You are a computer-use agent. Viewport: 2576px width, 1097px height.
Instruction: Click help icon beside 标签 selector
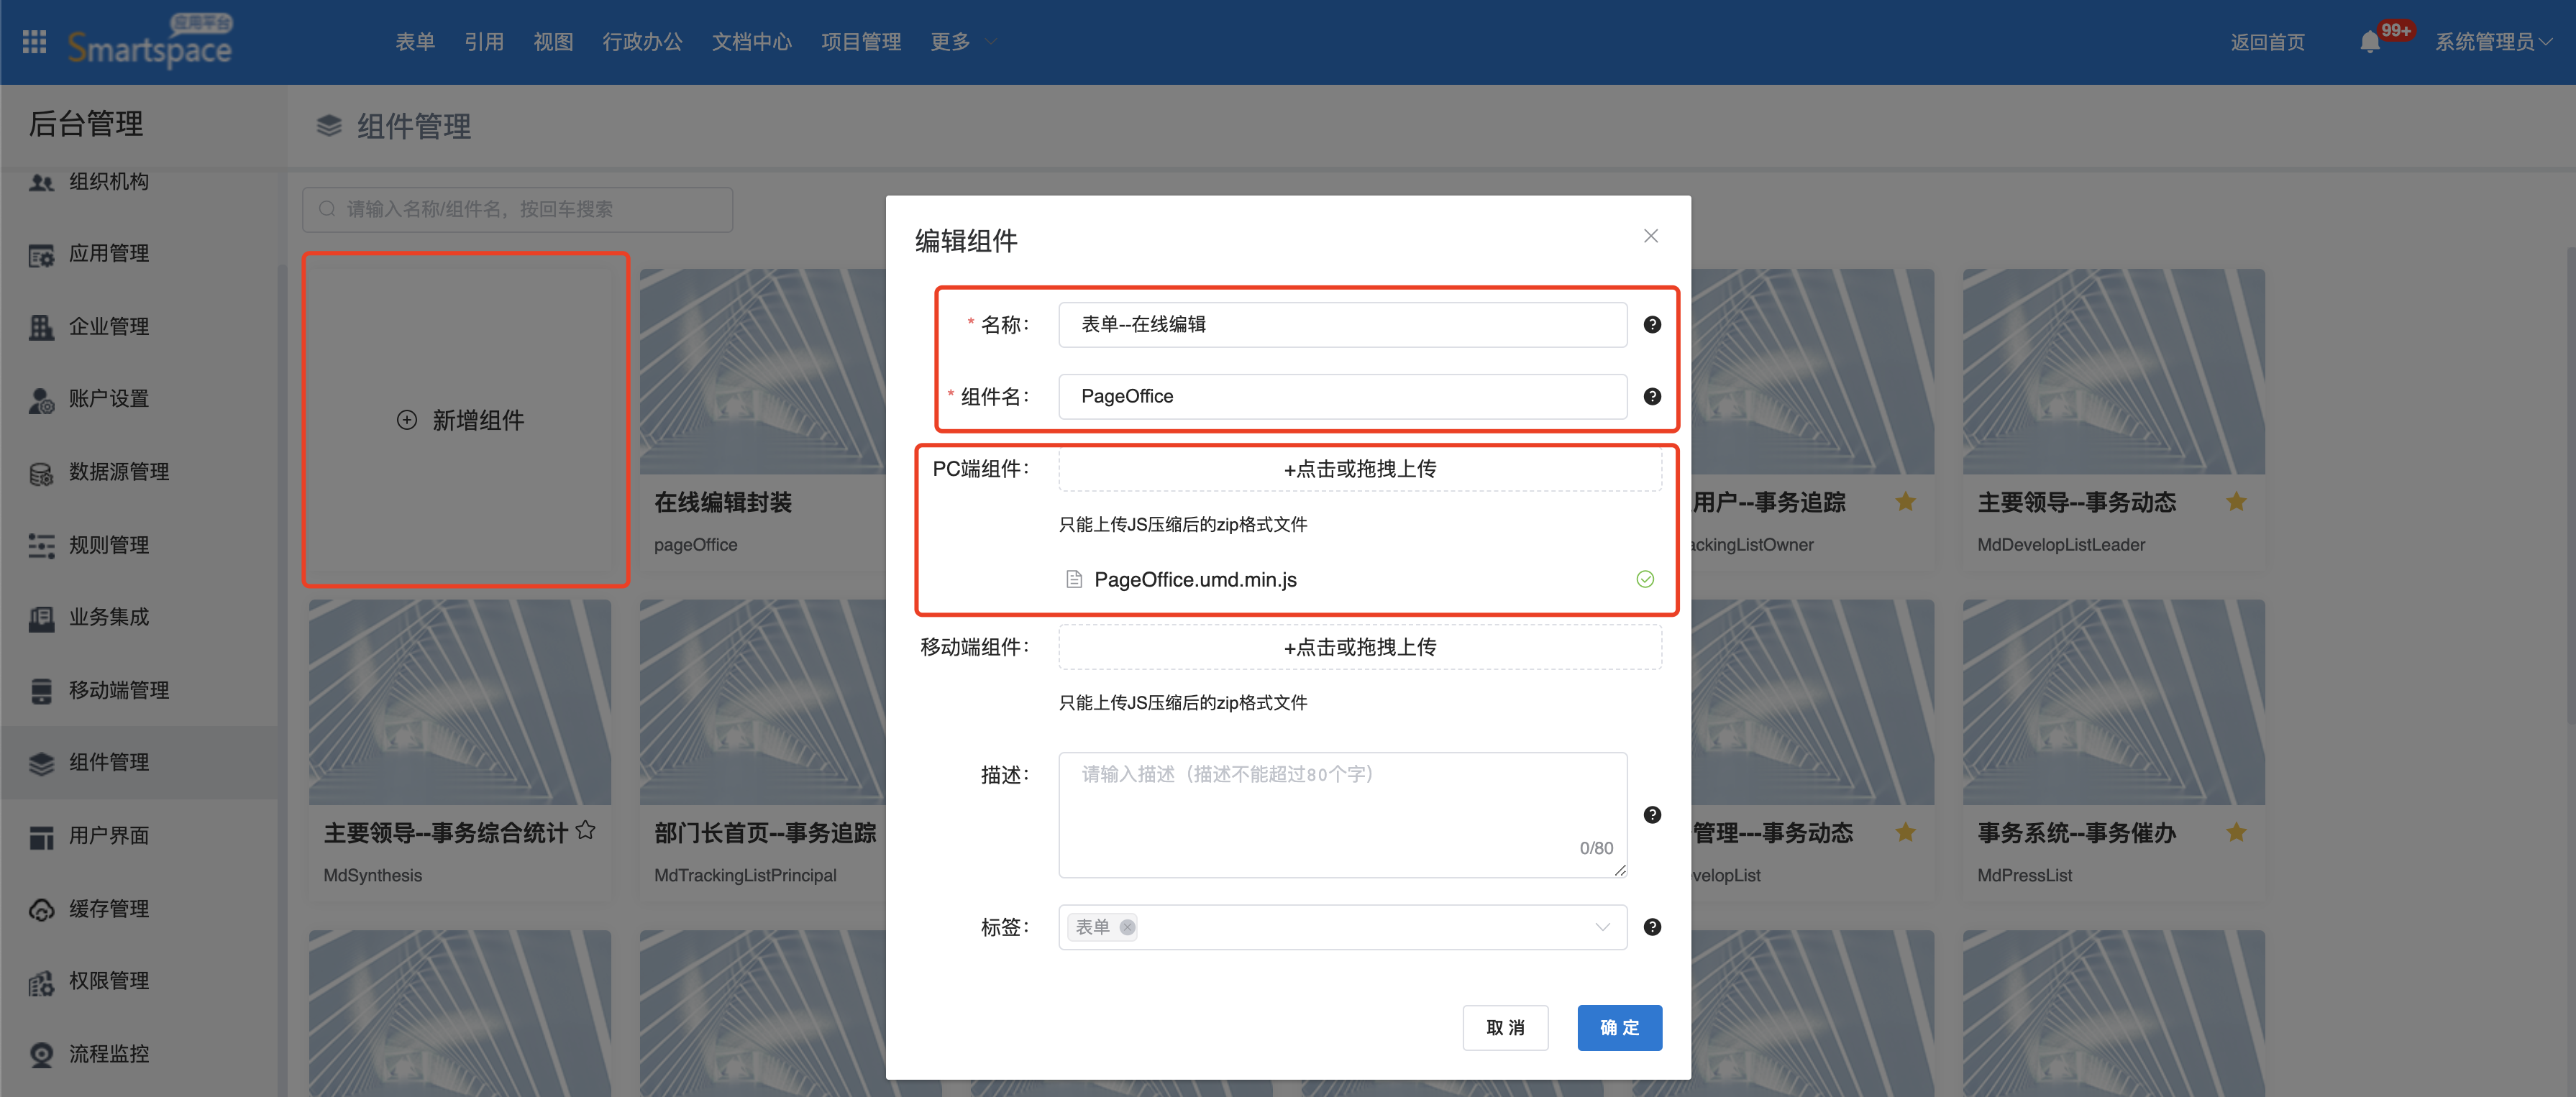pos(1652,926)
